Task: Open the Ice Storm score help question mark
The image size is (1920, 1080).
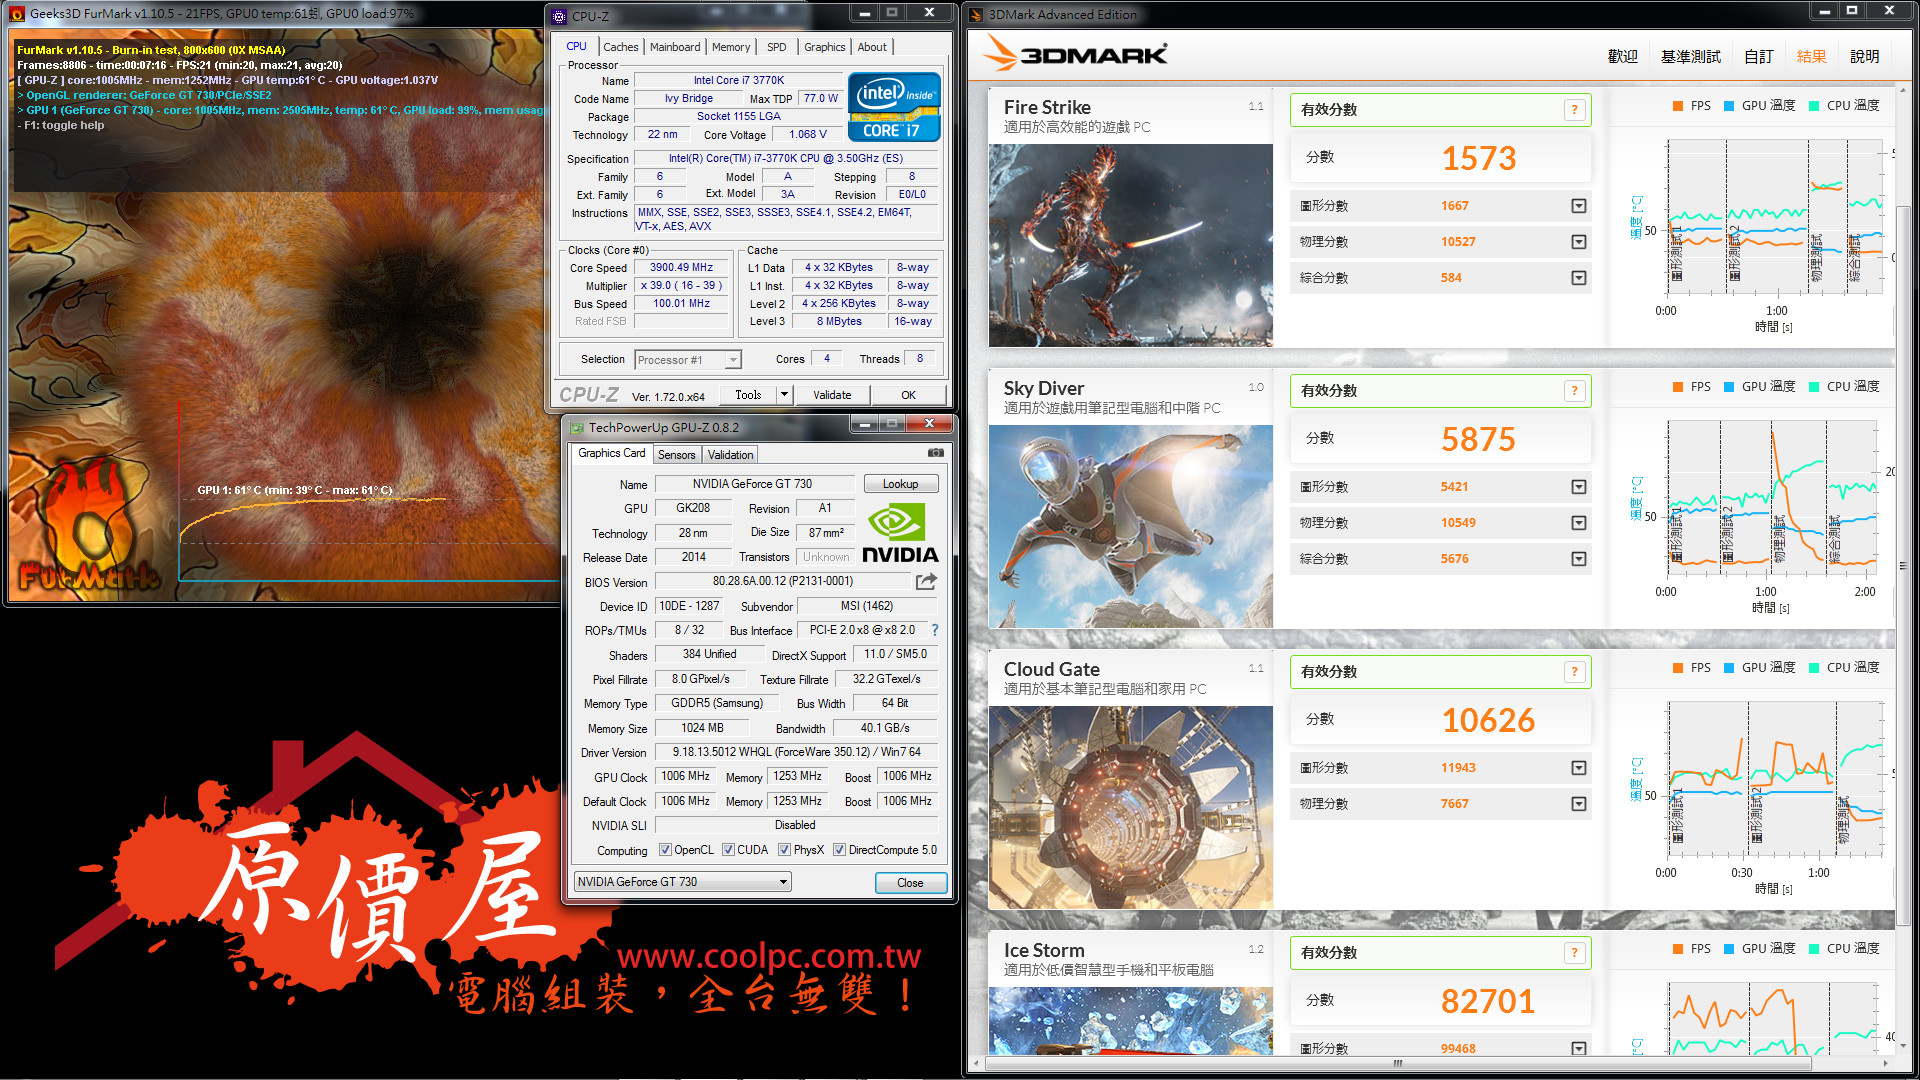Action: pos(1574,953)
